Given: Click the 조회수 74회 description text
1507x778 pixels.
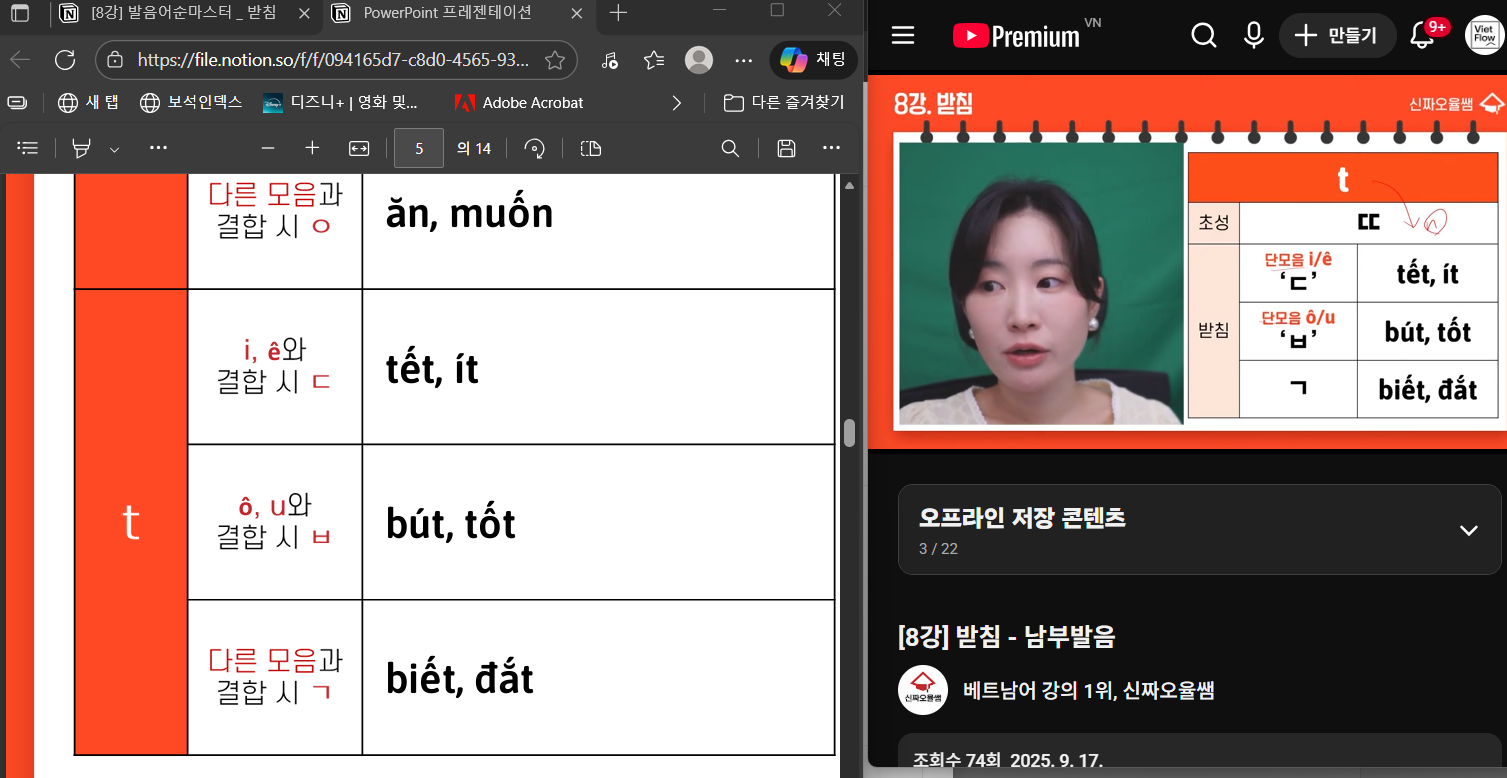Looking at the screenshot, I should click(1008, 760).
